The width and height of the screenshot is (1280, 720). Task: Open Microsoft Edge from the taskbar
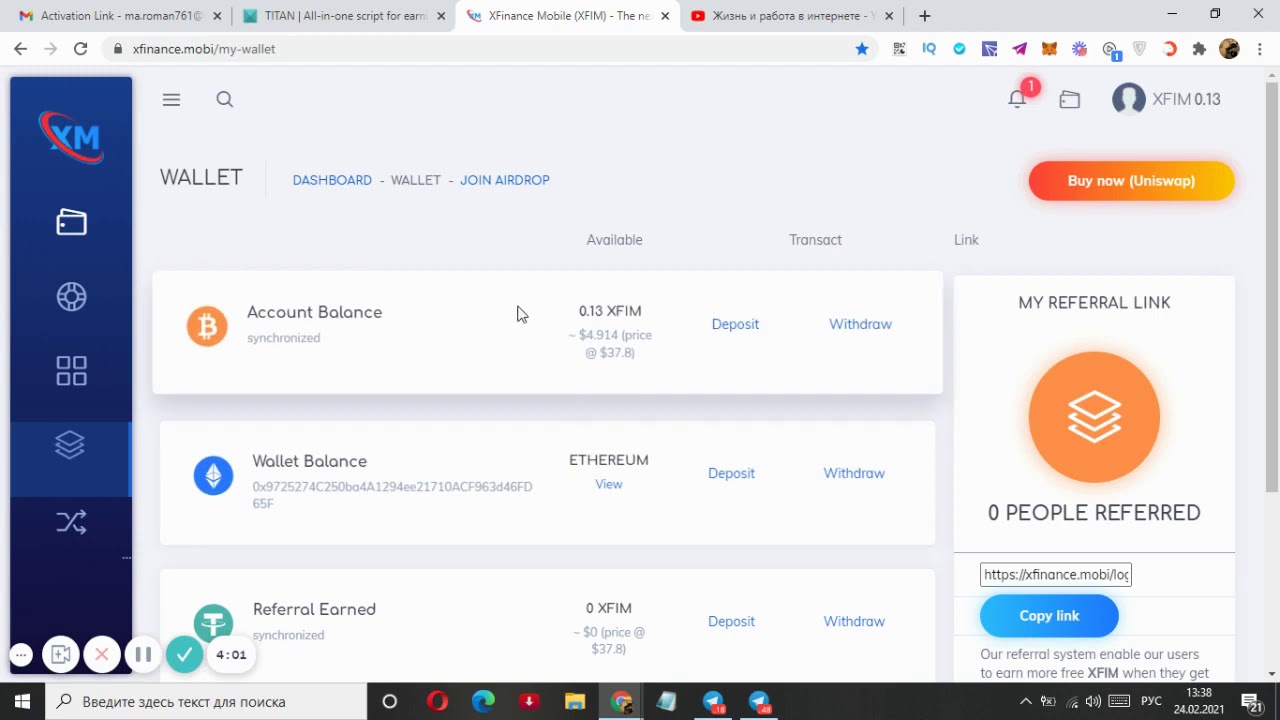point(483,701)
